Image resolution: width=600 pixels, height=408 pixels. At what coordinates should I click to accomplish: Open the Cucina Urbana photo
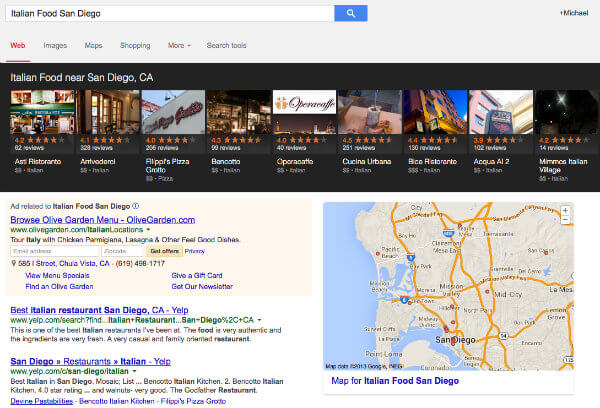370,112
